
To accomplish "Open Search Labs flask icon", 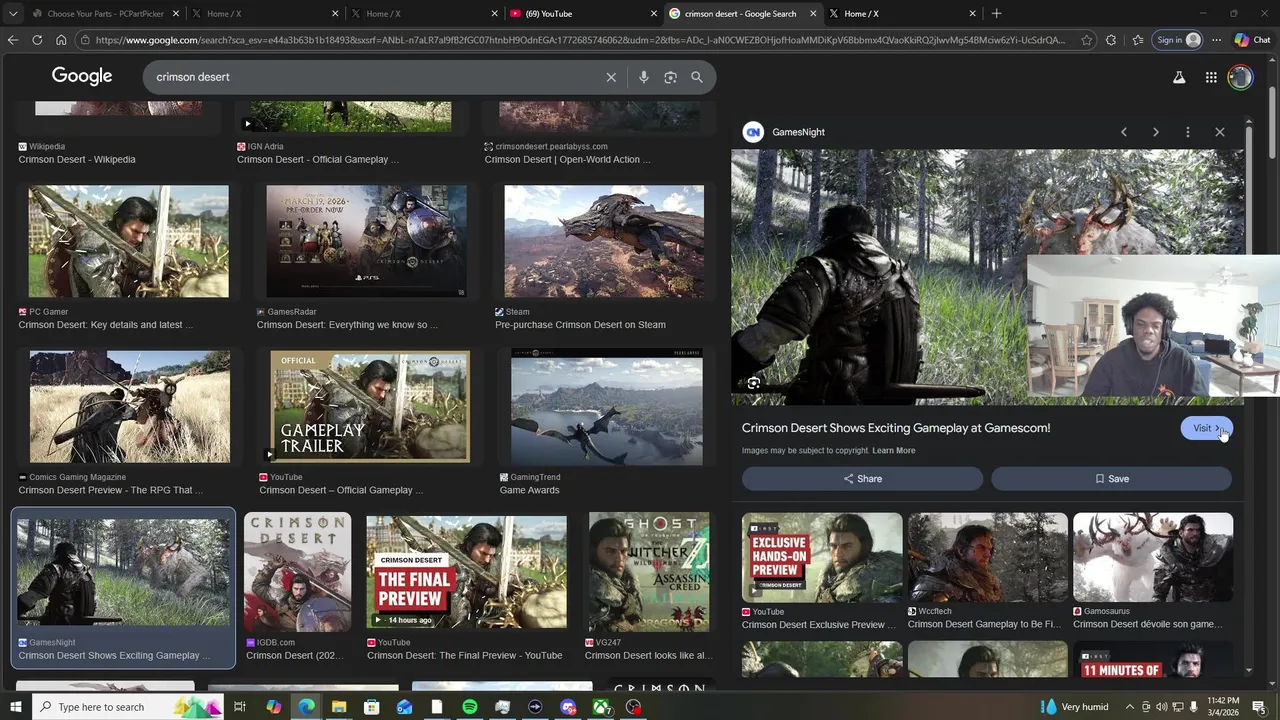I will coord(1179,77).
